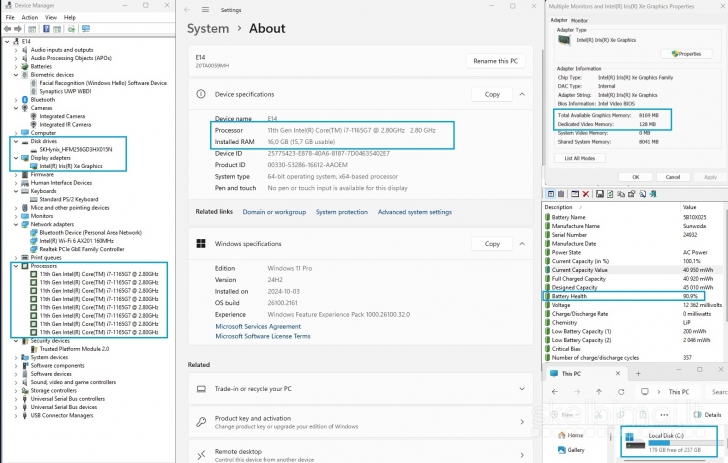This screenshot has width=728, height=463.
Task: Click the red X delete icon in battery tool toolbar
Action: (585, 194)
